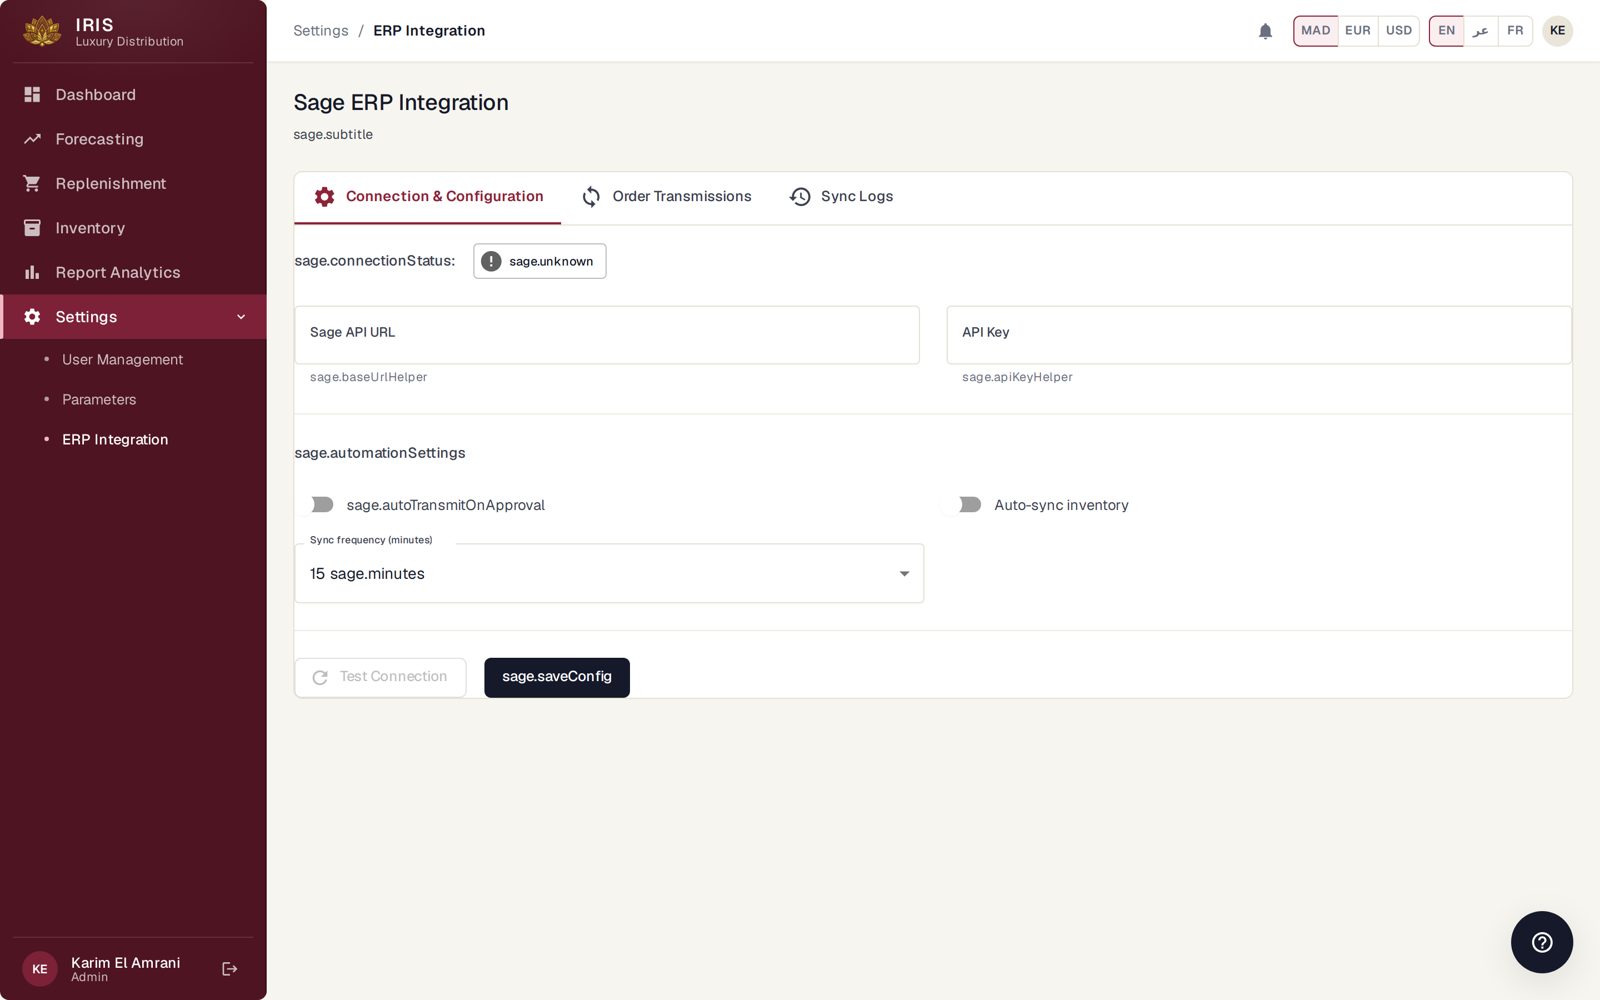This screenshot has width=1600, height=1000.
Task: Click the Luxury Distribution tagline
Action: coord(130,42)
